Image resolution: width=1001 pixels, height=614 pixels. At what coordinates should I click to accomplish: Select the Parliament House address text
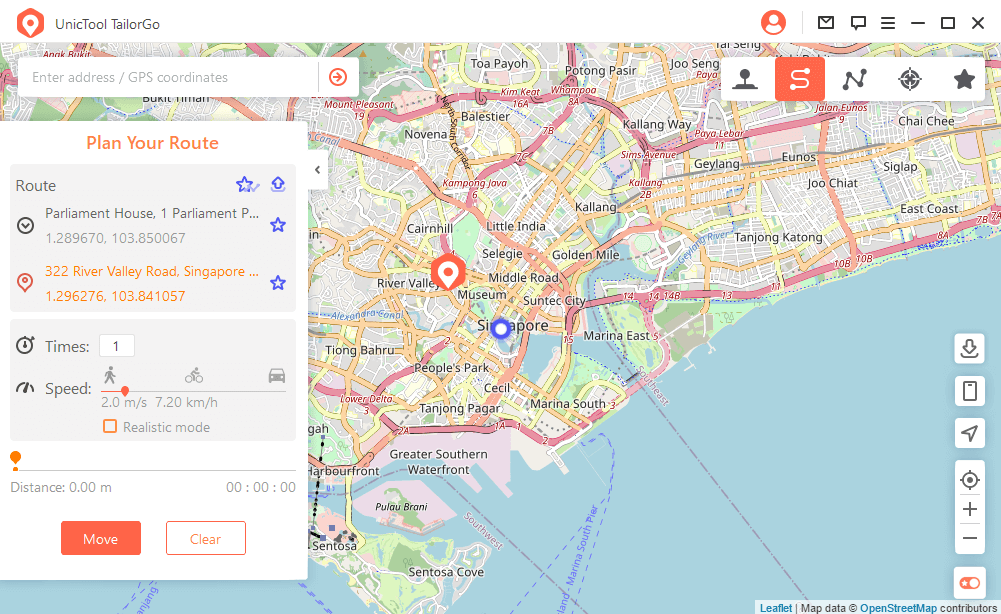click(152, 213)
